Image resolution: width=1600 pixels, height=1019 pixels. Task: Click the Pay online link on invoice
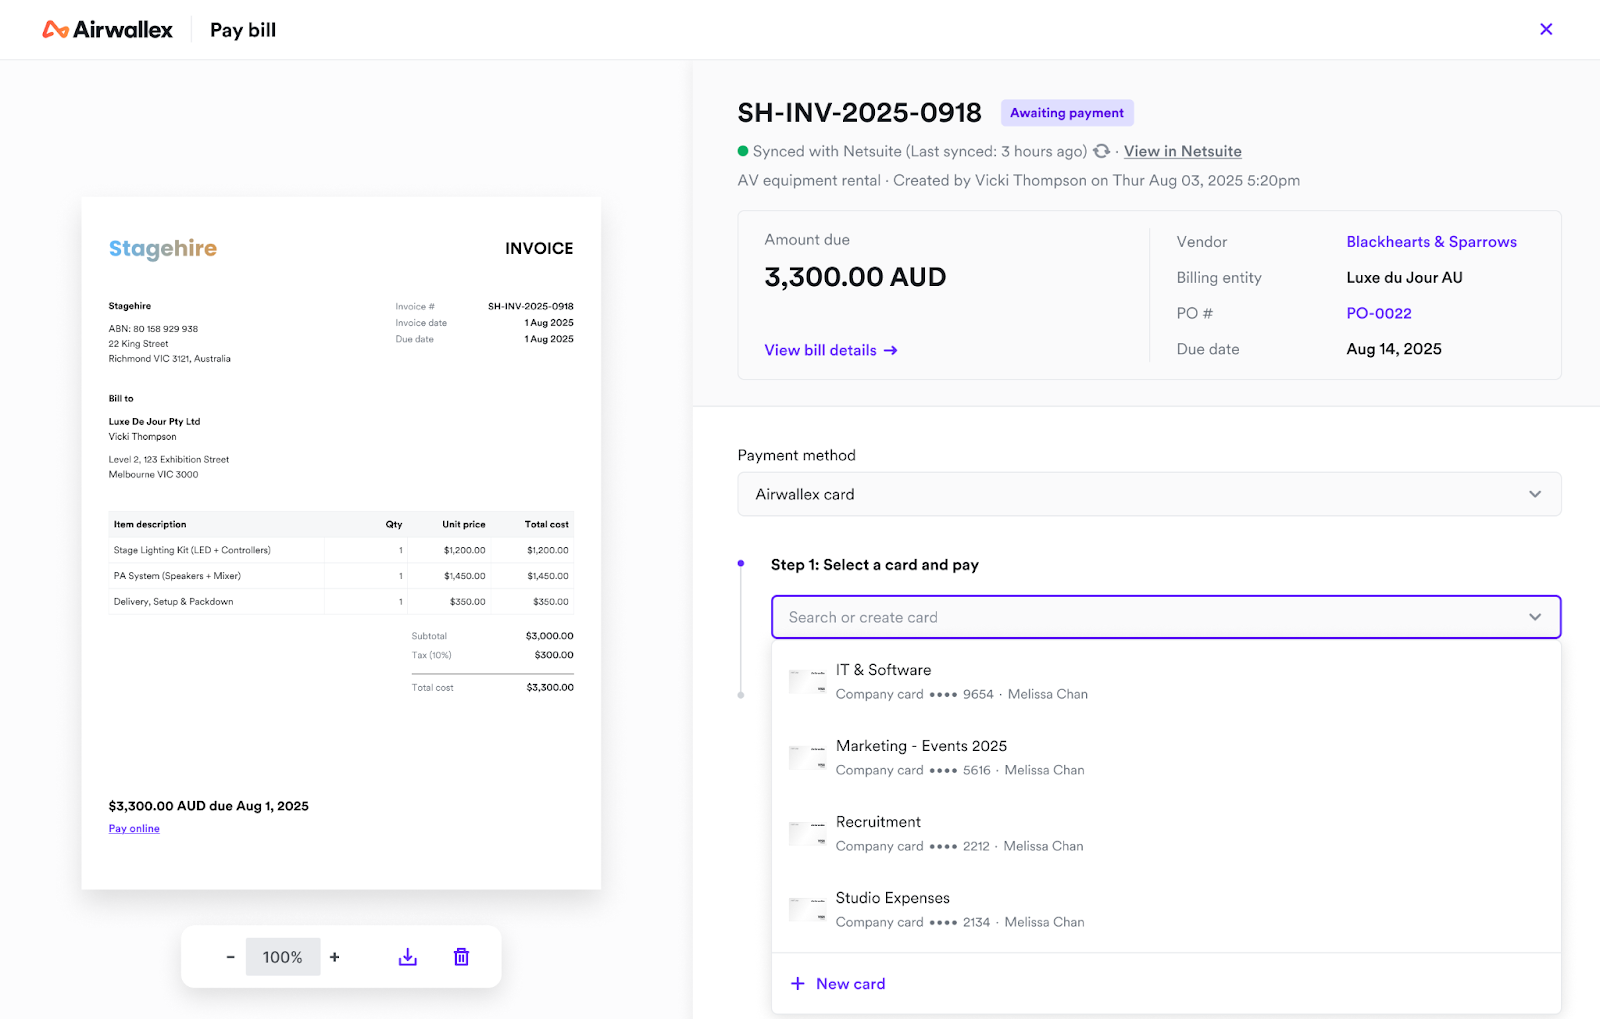coord(134,828)
